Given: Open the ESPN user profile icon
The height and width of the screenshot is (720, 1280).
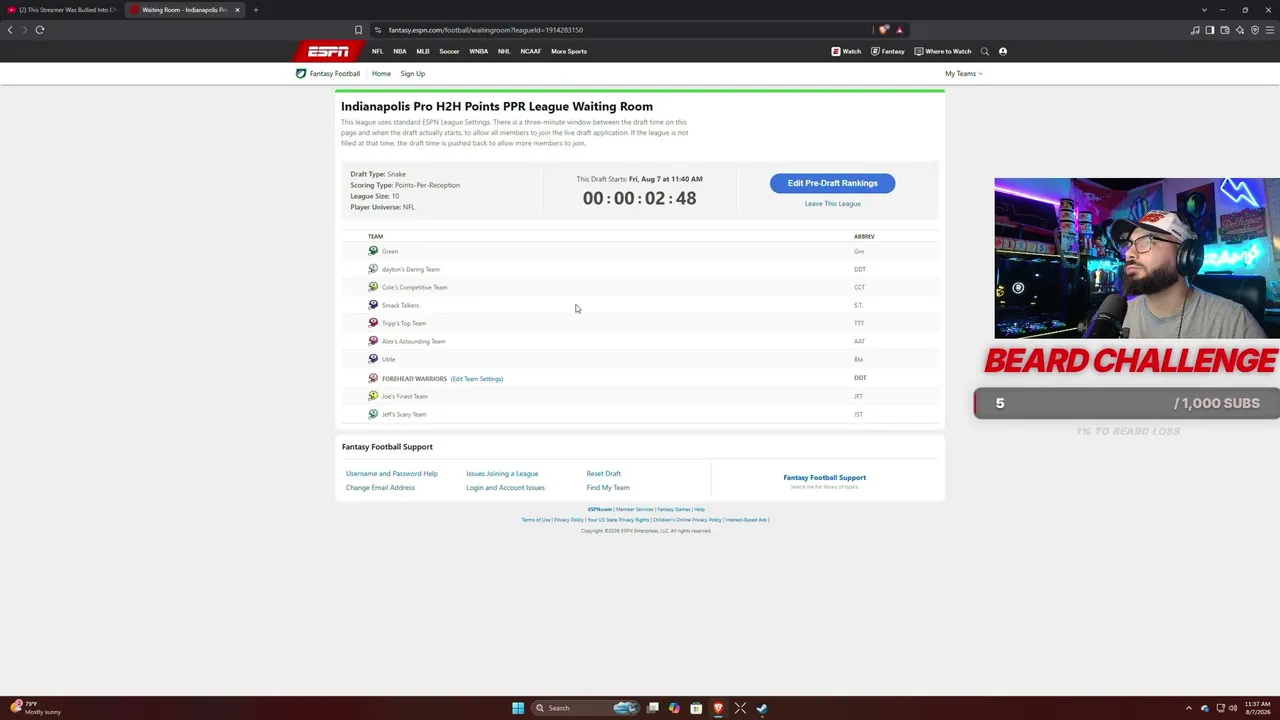Looking at the screenshot, I should (1003, 51).
